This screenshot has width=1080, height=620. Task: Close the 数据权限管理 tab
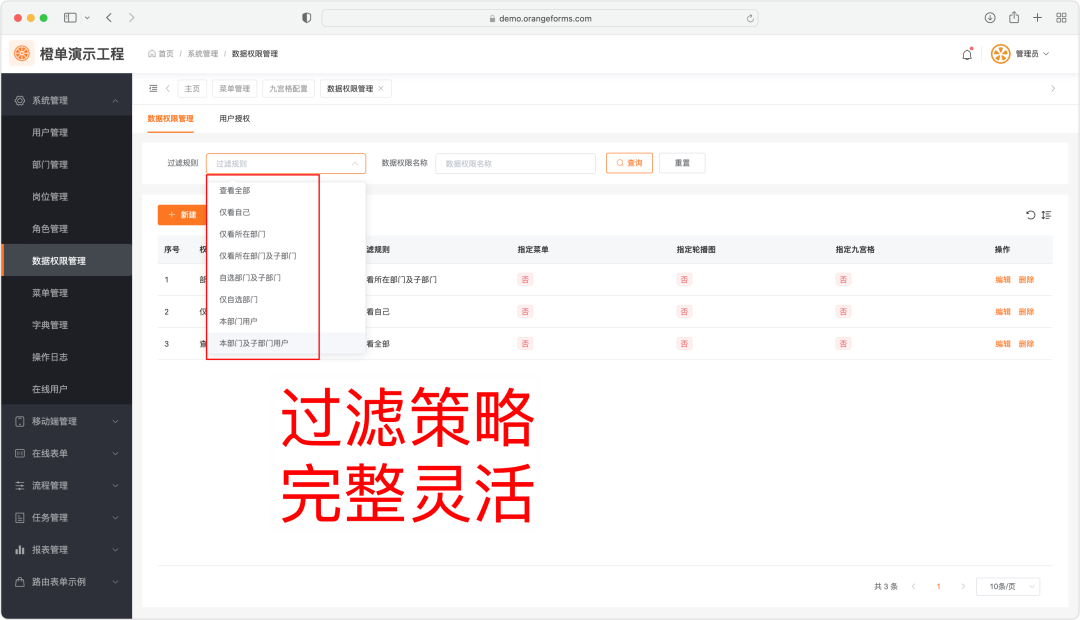381,88
